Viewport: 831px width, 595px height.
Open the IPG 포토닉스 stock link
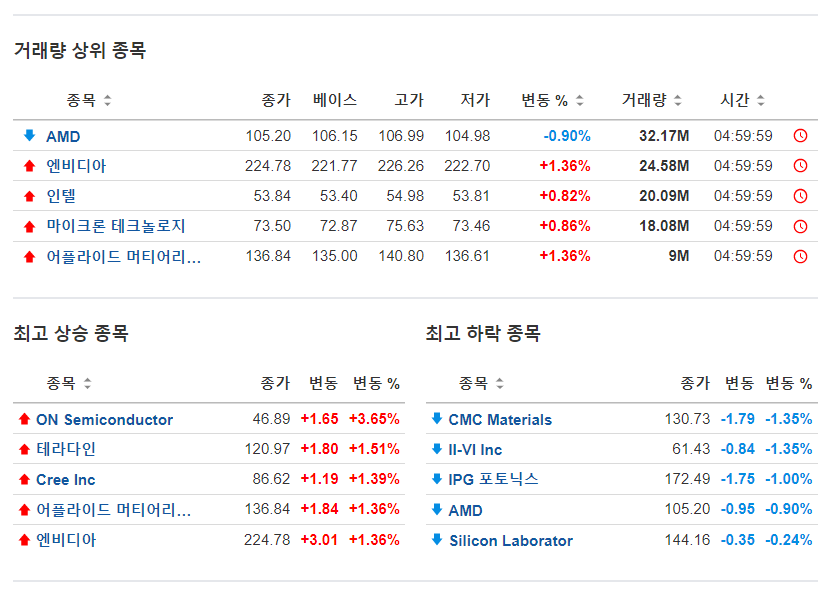[493, 479]
